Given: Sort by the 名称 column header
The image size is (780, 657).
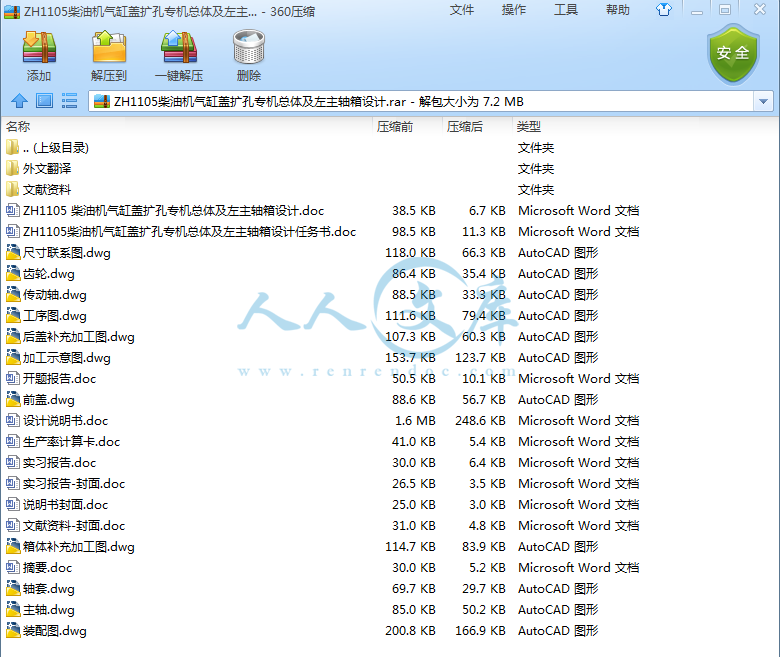Looking at the screenshot, I should [187, 126].
